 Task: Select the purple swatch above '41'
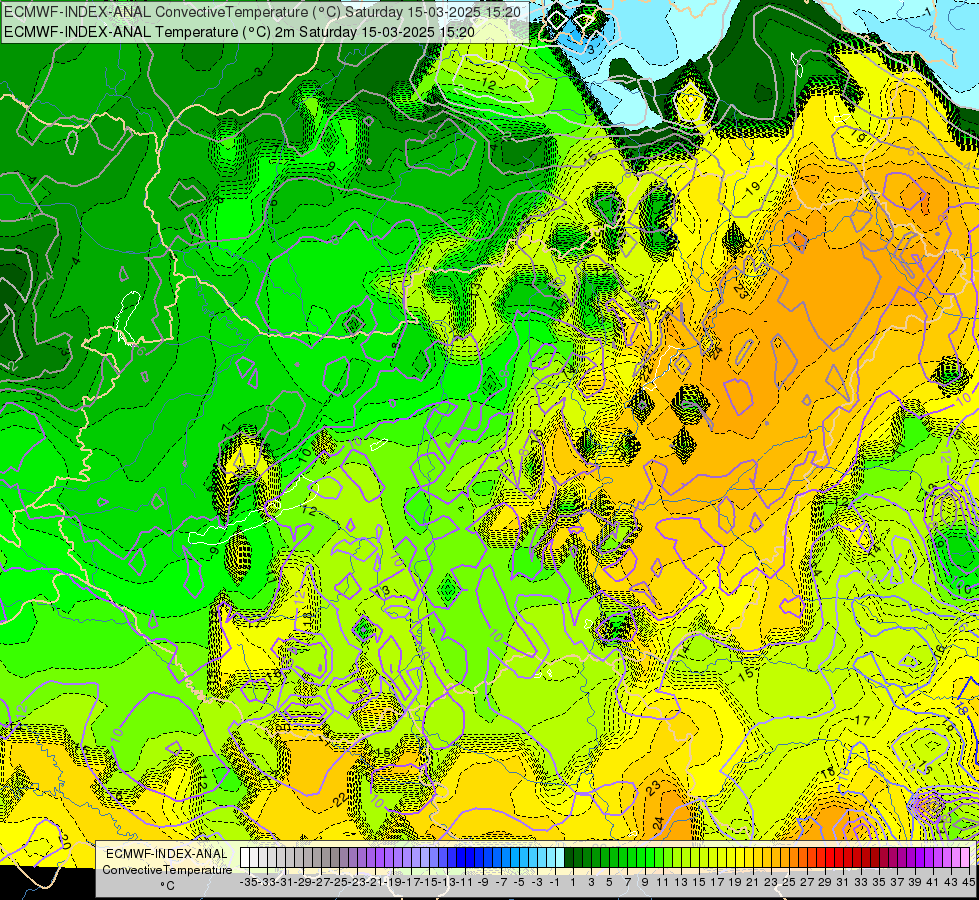pyautogui.click(x=928, y=857)
